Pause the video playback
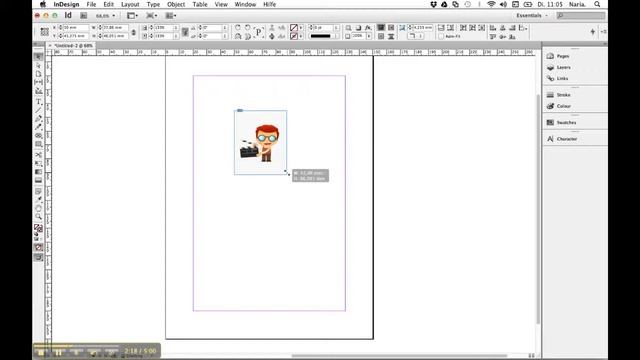The image size is (640, 360). 58,352
